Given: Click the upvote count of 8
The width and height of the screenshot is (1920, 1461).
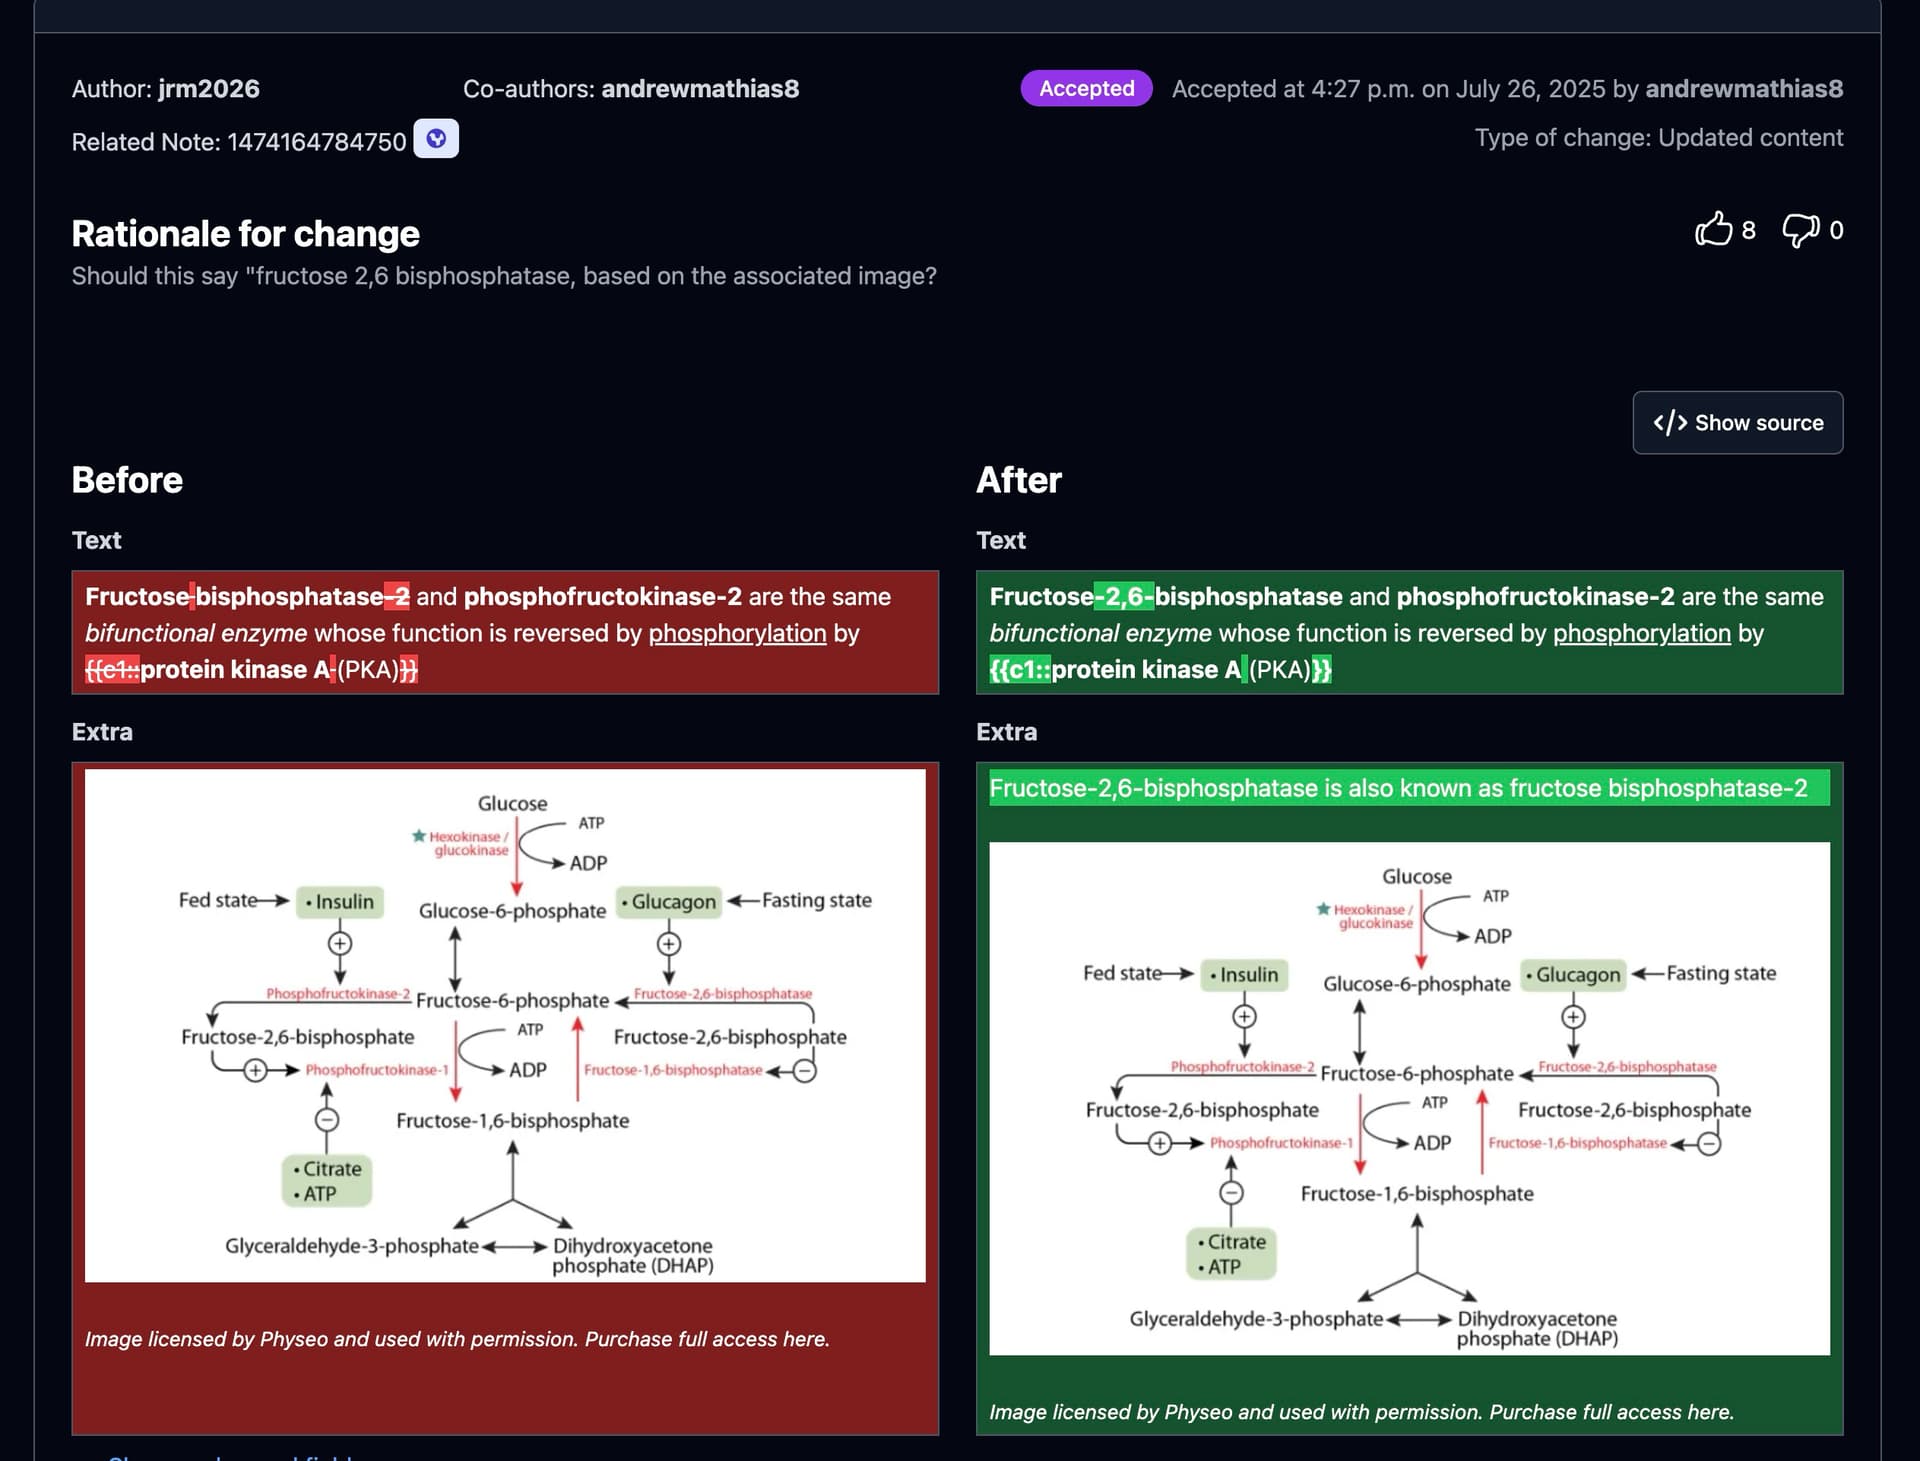Looking at the screenshot, I should click(x=1748, y=231).
